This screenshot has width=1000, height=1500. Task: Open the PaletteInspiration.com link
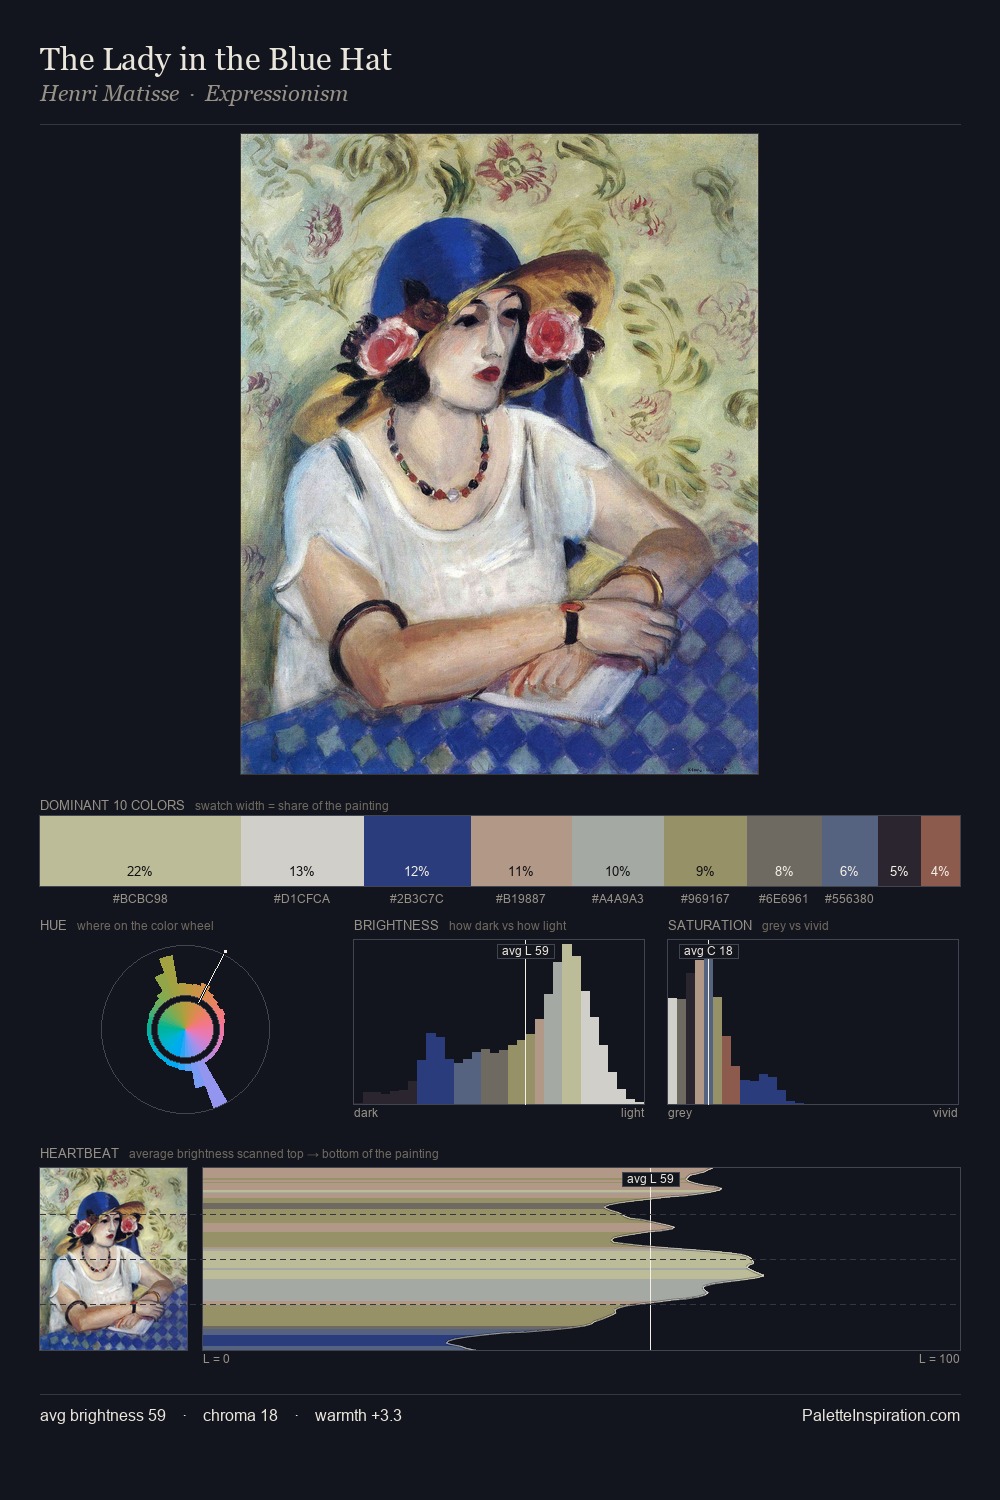[x=881, y=1415]
